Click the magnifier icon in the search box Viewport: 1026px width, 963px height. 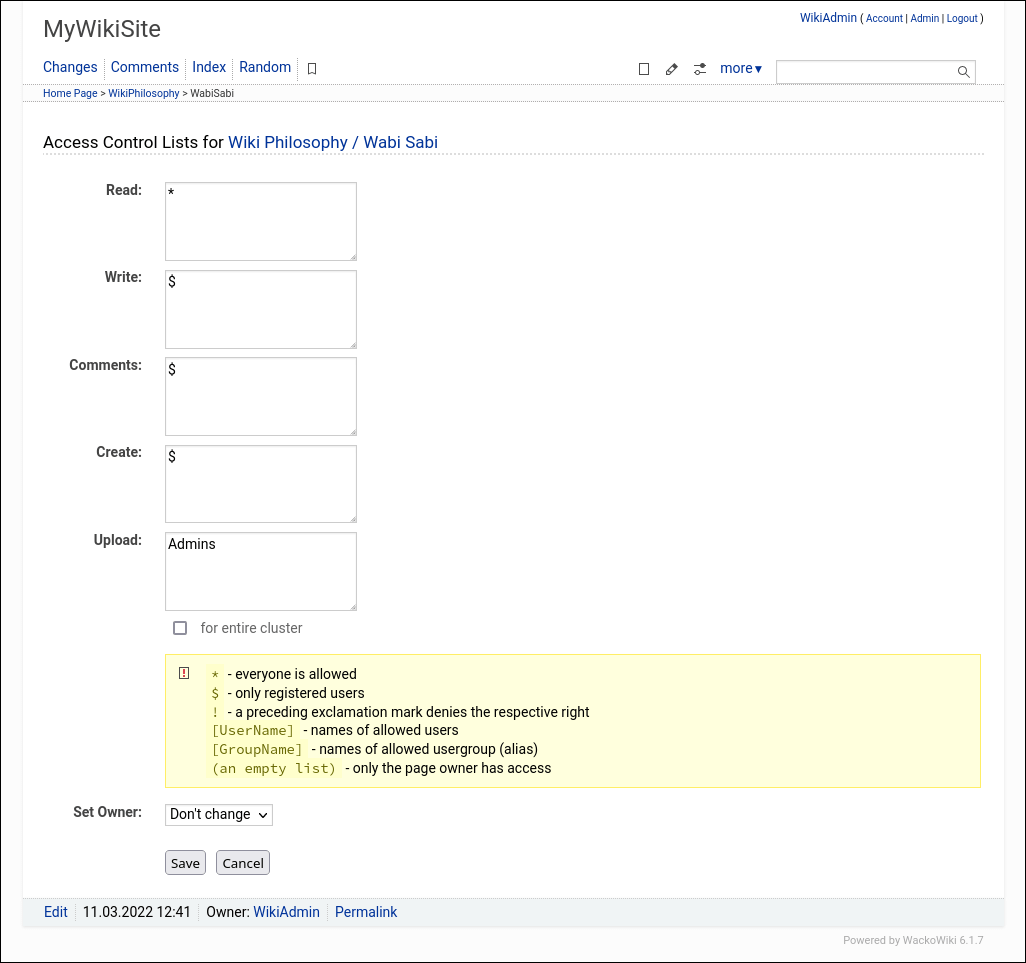point(962,71)
